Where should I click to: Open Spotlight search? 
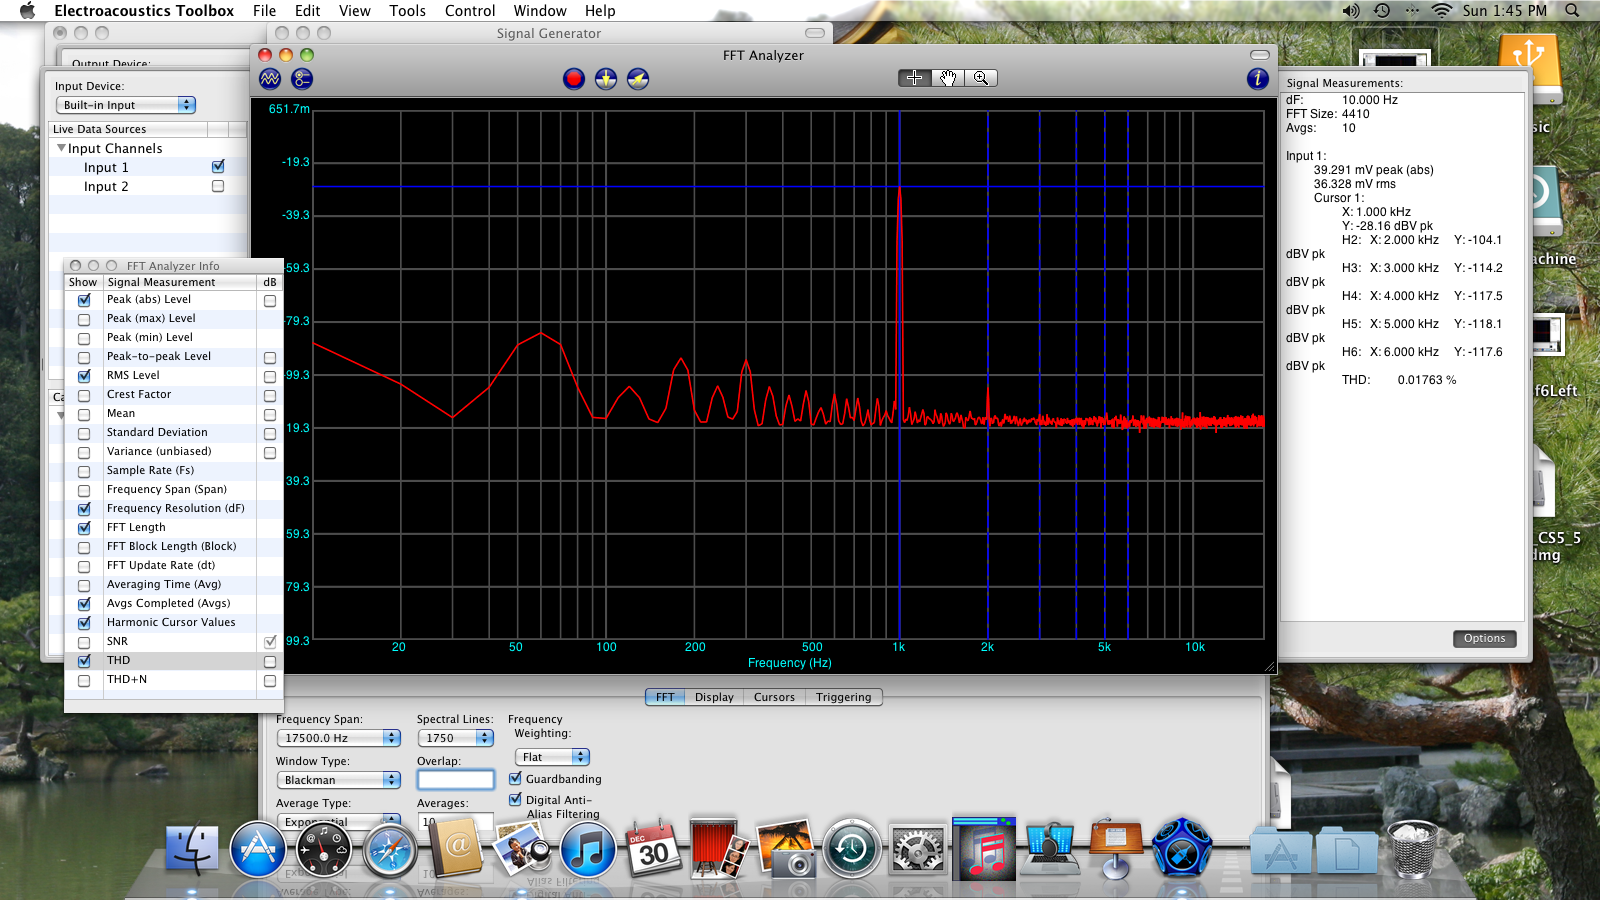[1572, 10]
